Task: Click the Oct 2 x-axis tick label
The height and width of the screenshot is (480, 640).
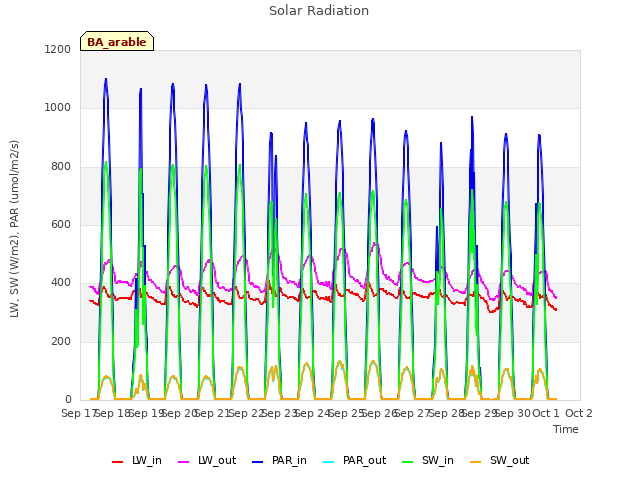Action: (x=579, y=413)
